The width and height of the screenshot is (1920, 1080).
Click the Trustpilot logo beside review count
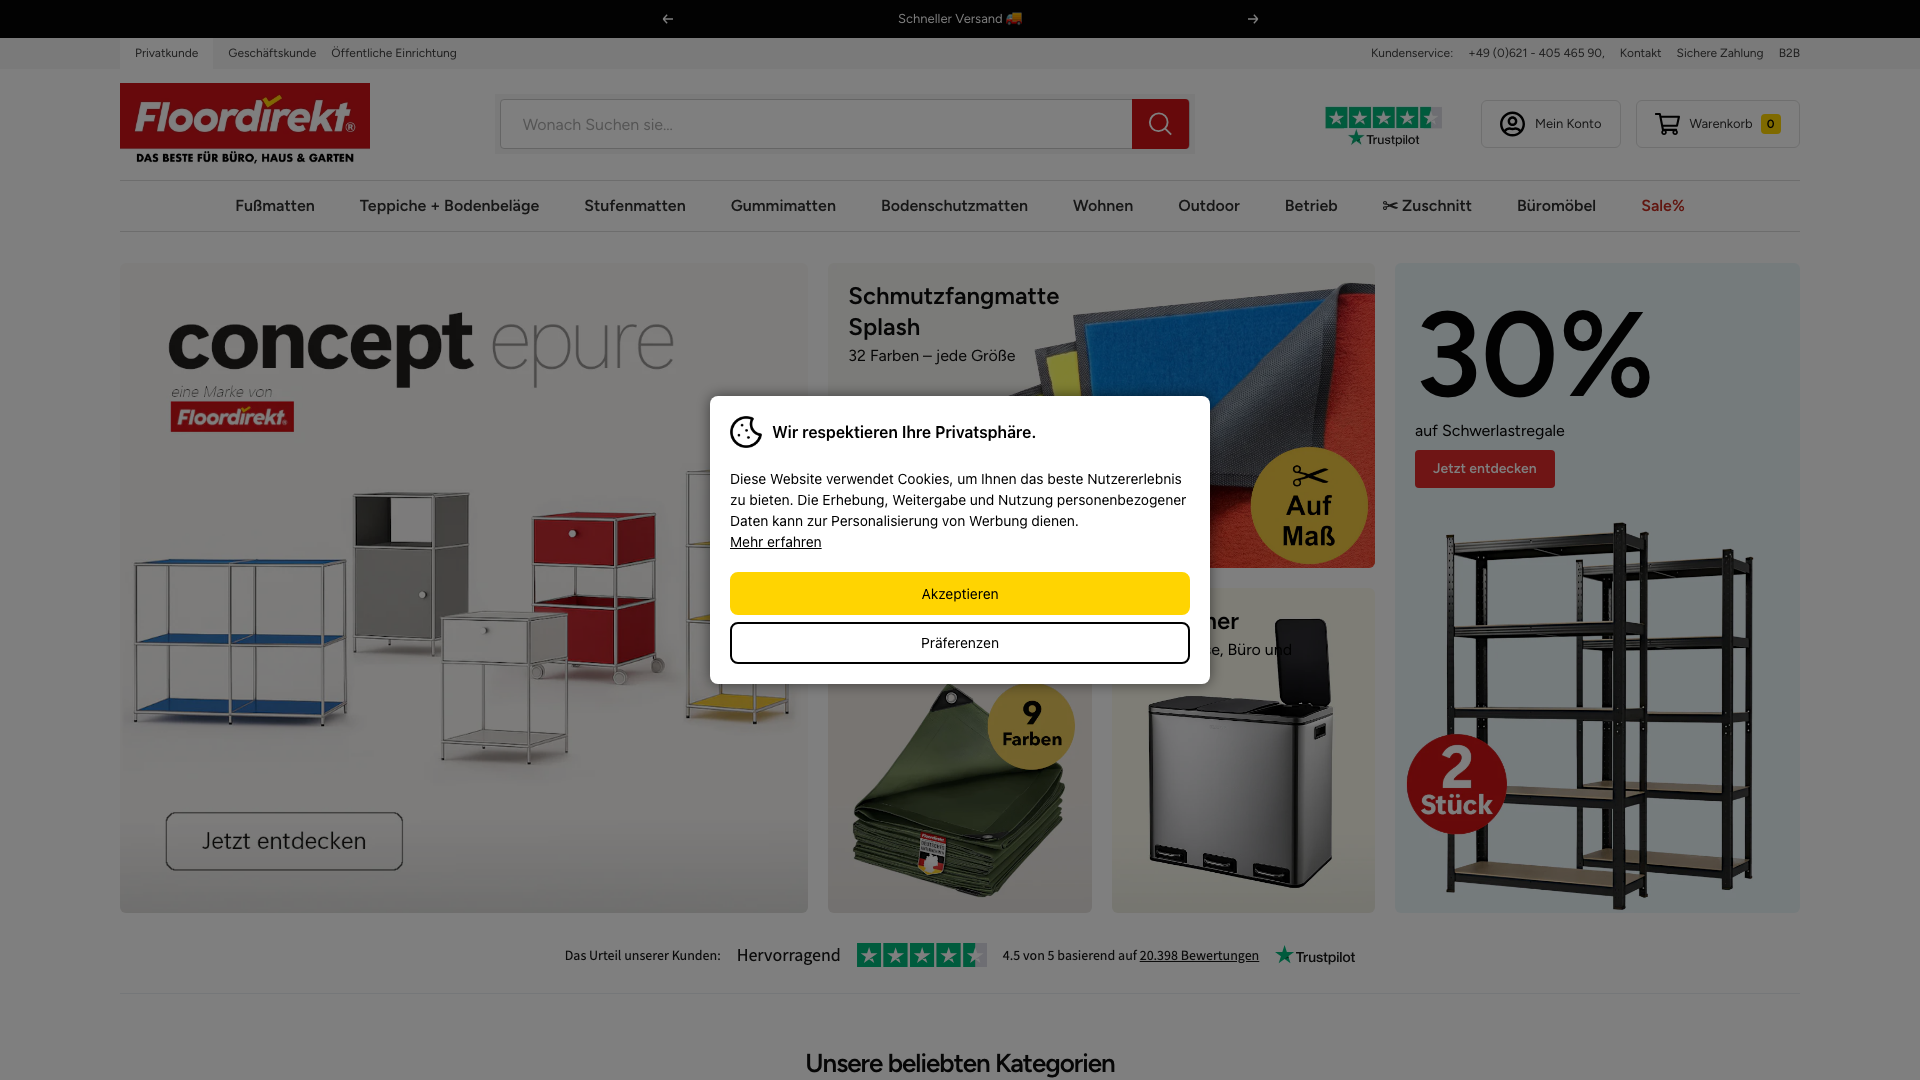click(1315, 956)
